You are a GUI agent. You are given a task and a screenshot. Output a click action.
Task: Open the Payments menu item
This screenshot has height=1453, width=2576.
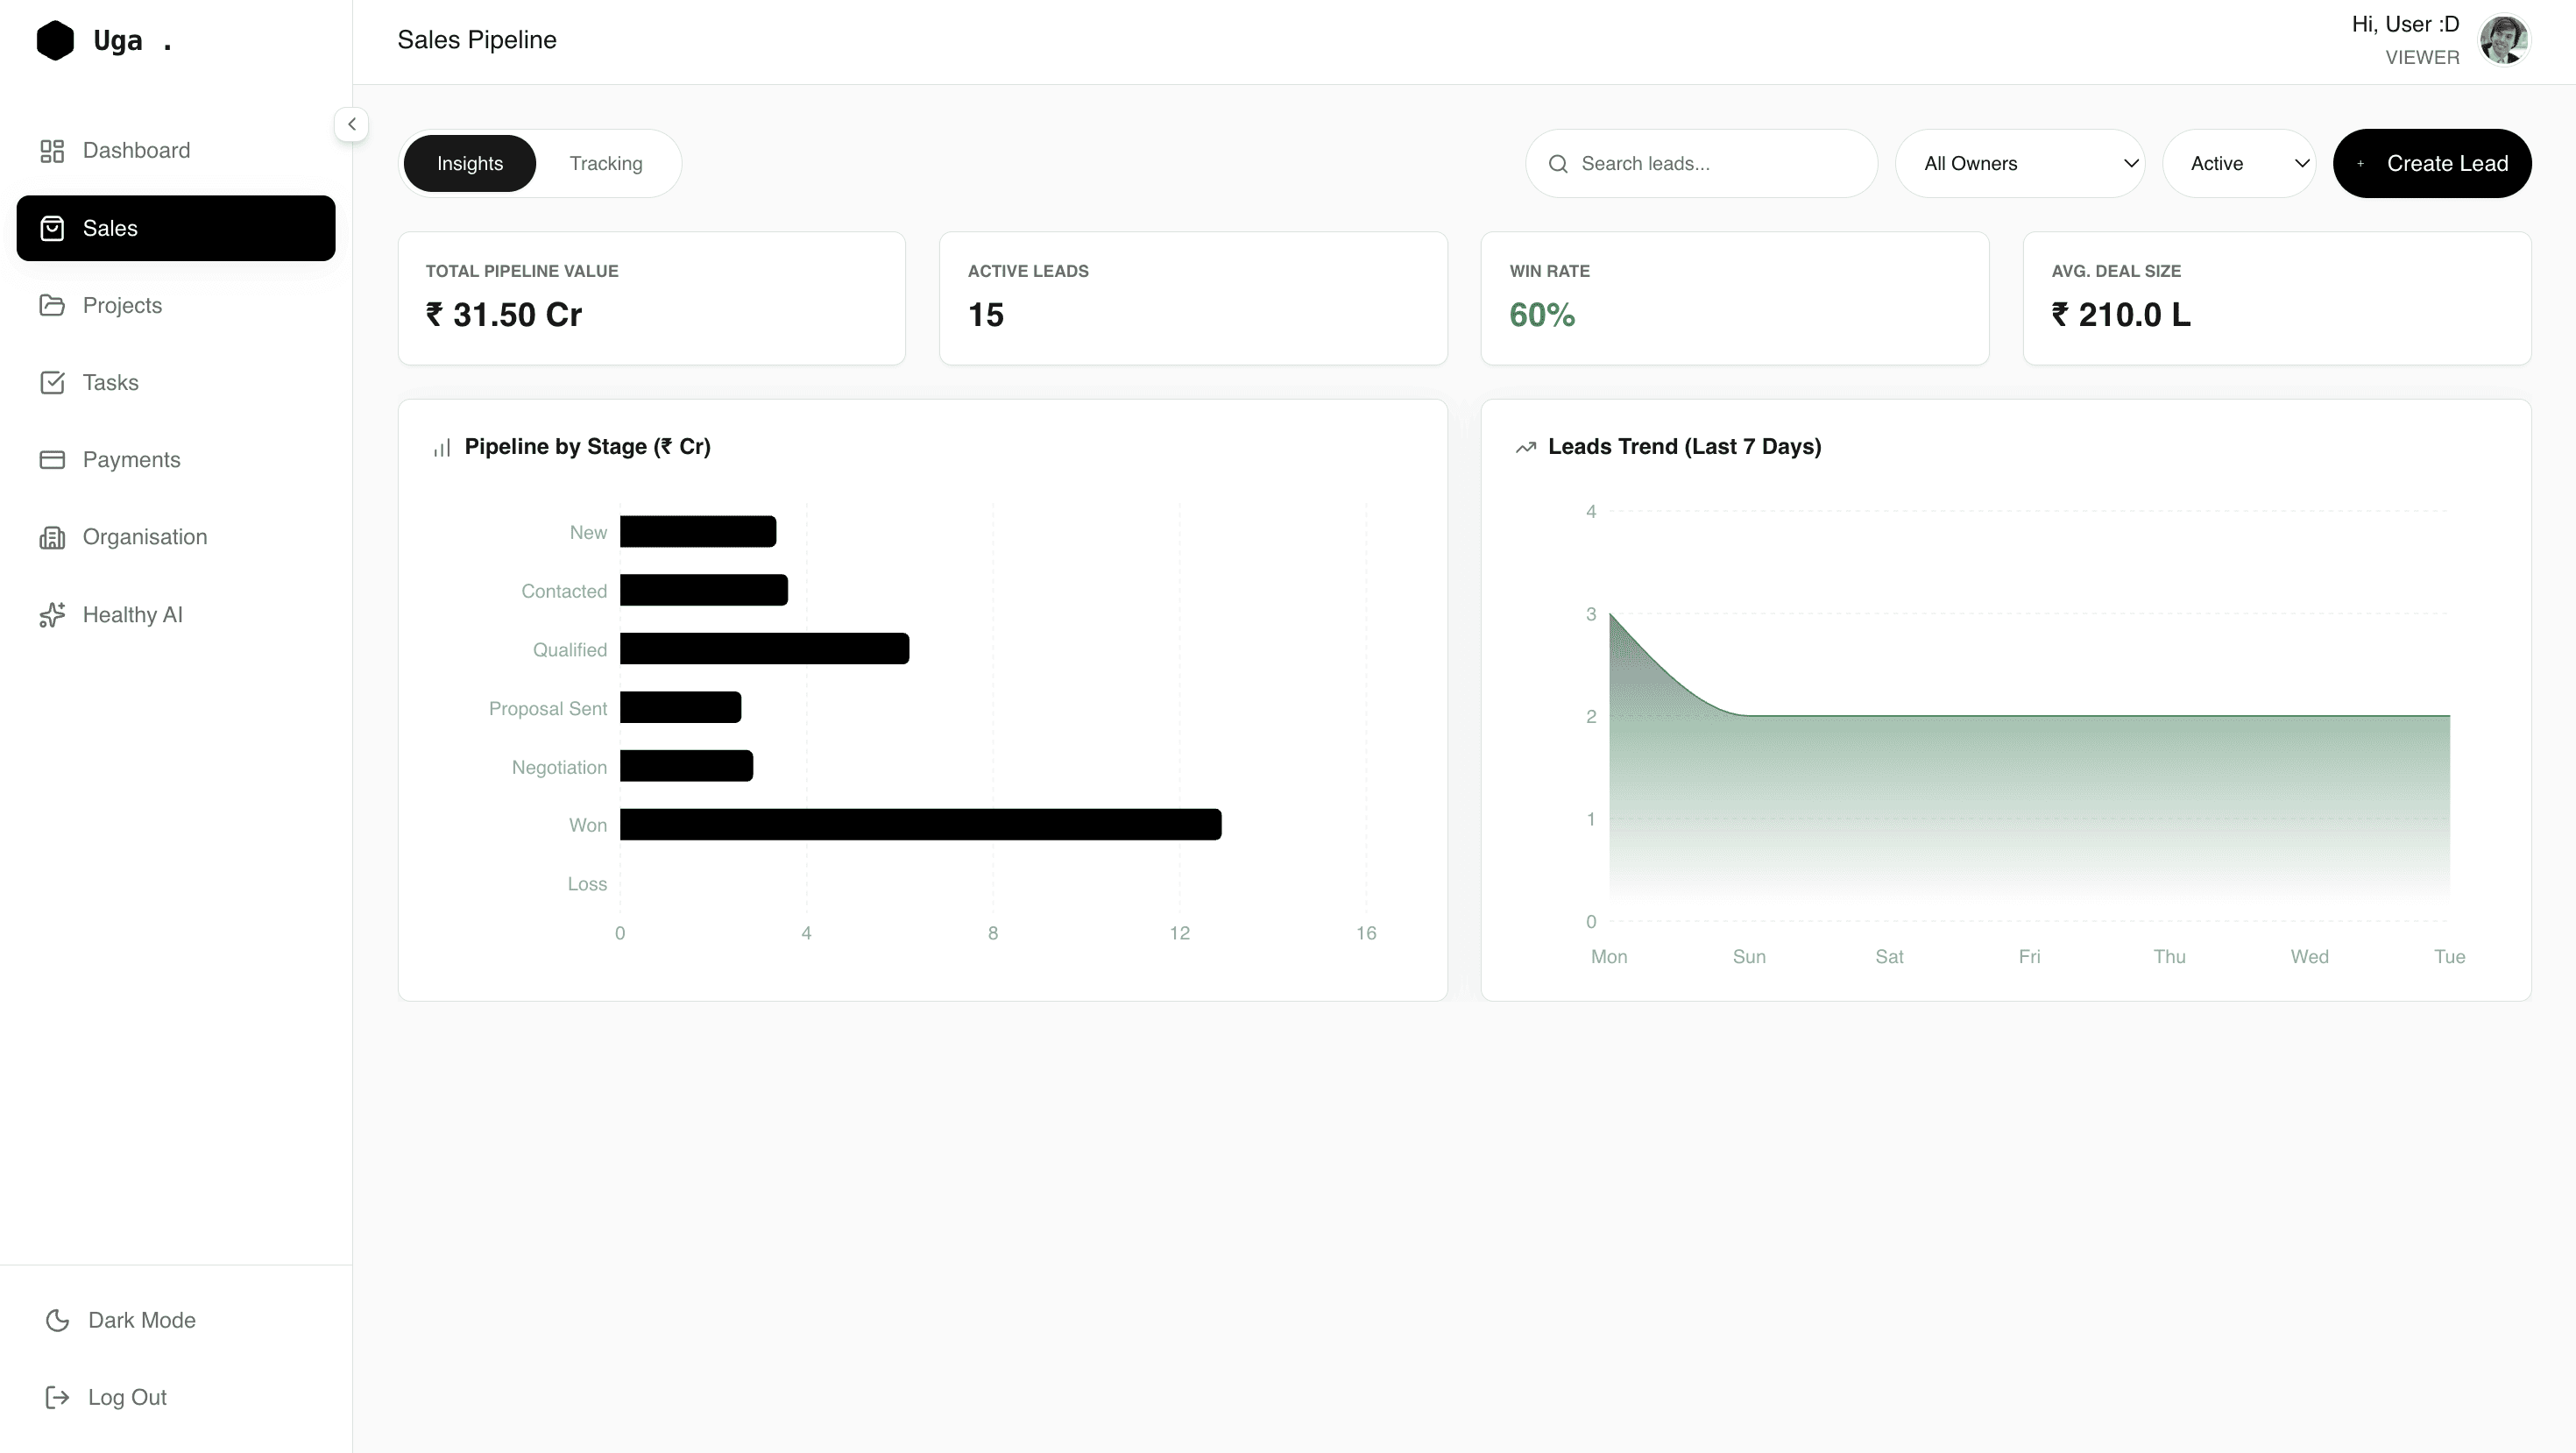click(131, 460)
